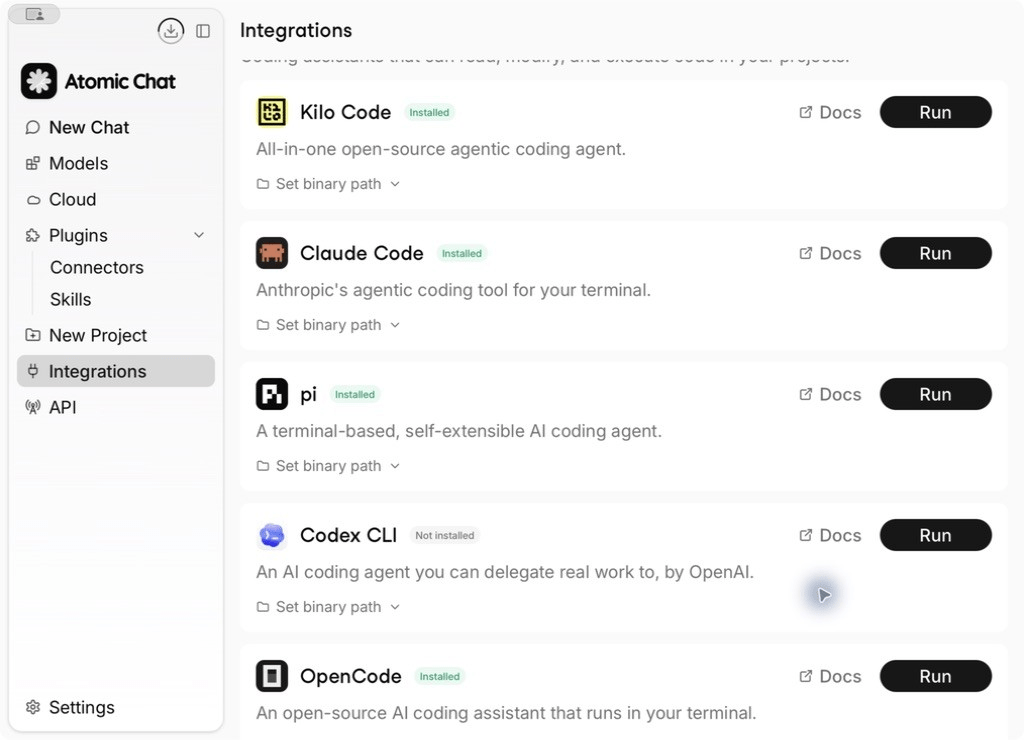Click 'A terminal-based, self-extensible AI coding agent.' text

click(459, 432)
